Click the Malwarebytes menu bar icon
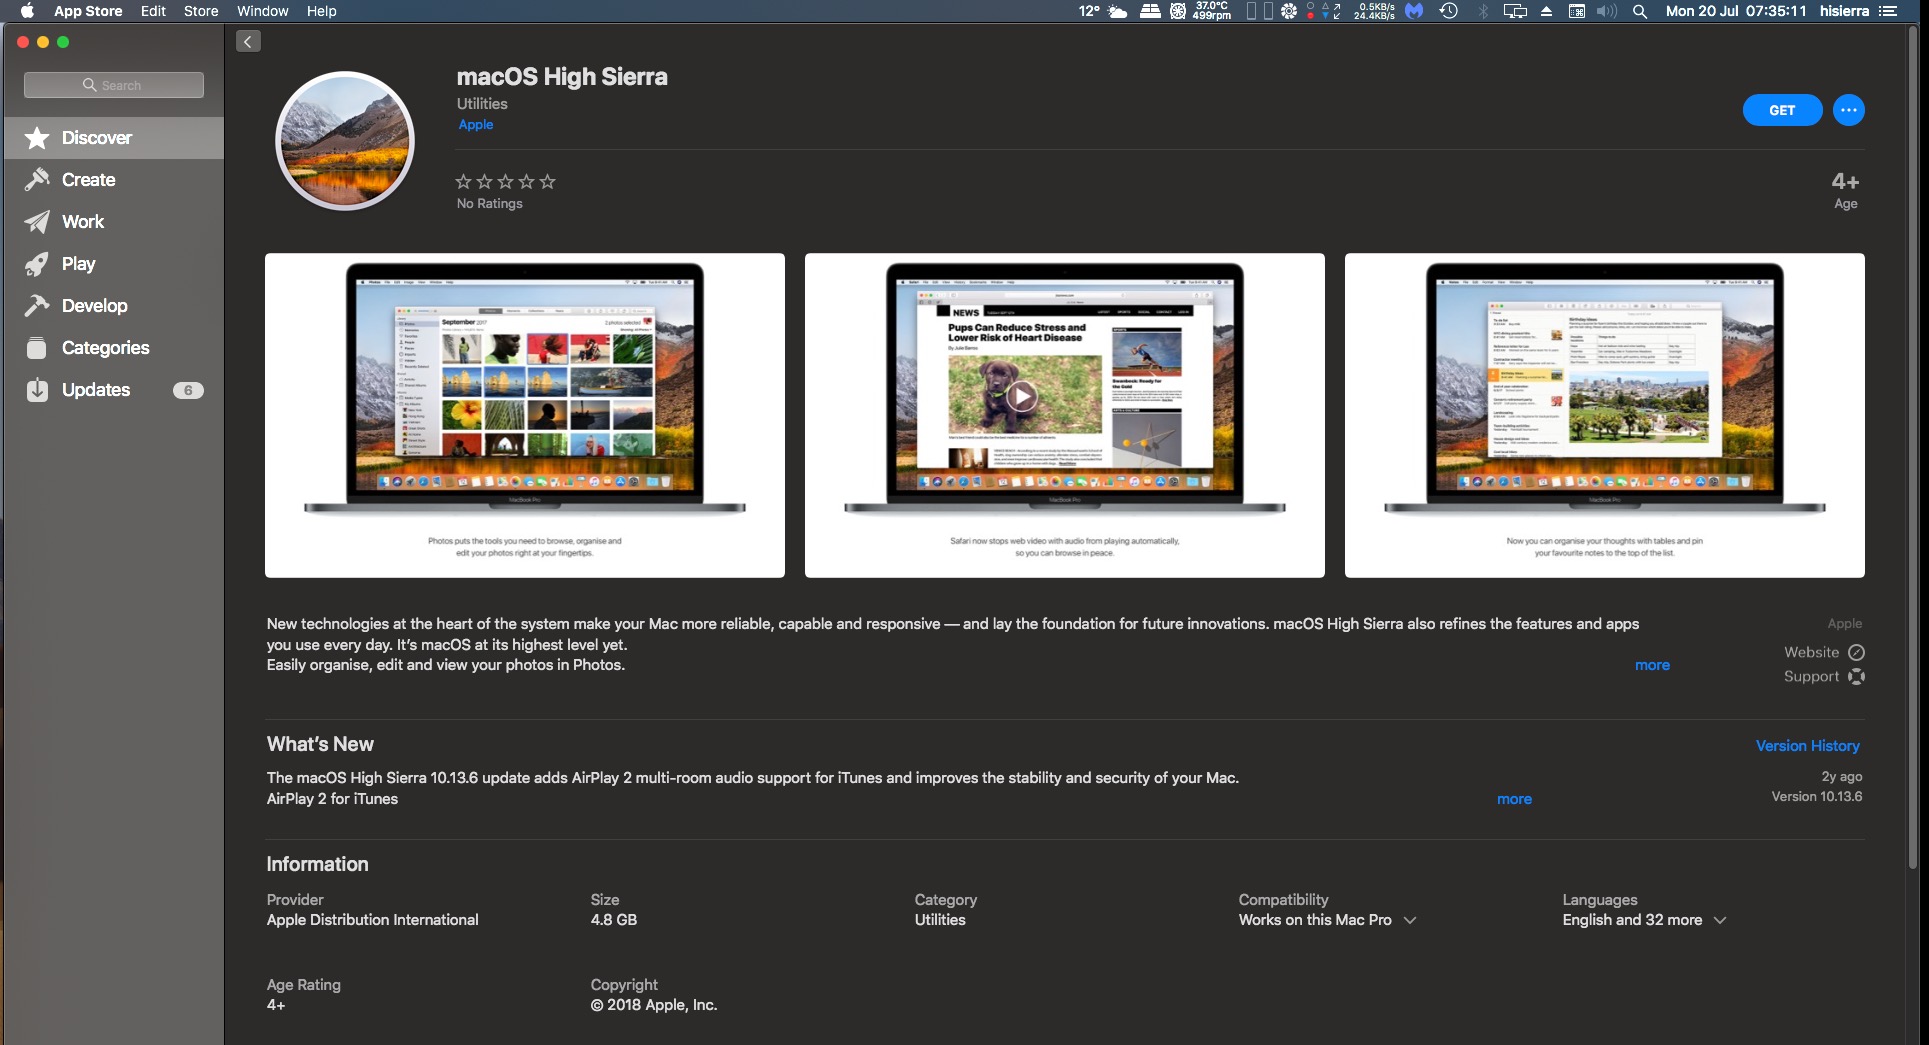This screenshot has height=1045, width=1929. 1414,11
